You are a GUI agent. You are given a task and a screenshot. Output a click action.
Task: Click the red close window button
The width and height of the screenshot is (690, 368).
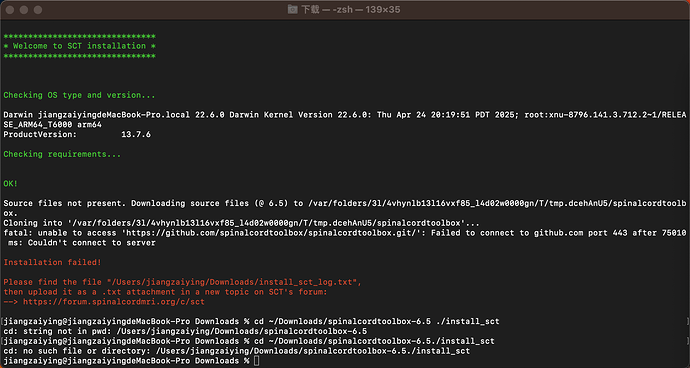[10, 10]
